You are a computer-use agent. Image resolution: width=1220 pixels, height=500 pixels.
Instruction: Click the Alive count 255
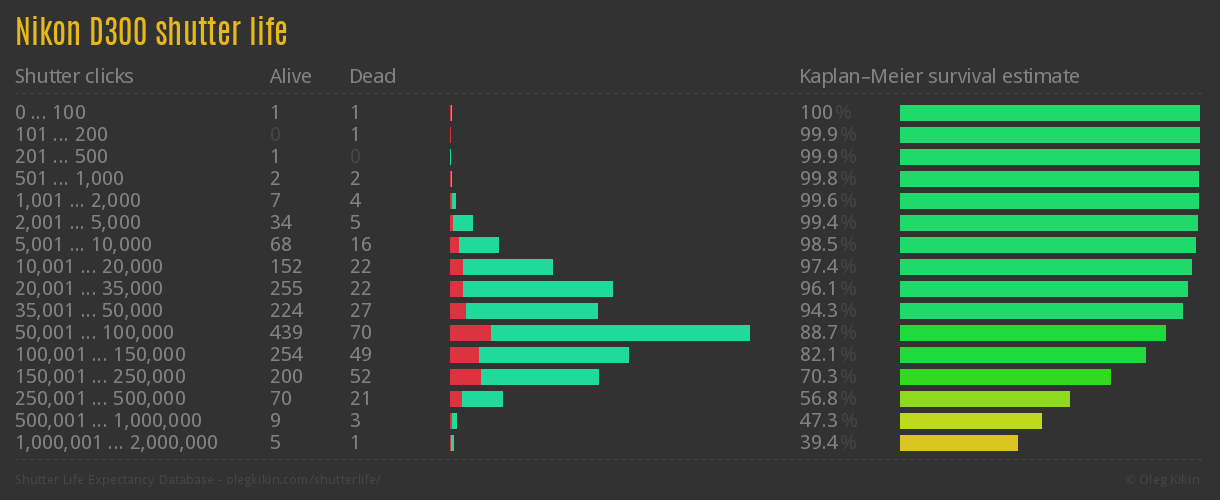tap(287, 289)
